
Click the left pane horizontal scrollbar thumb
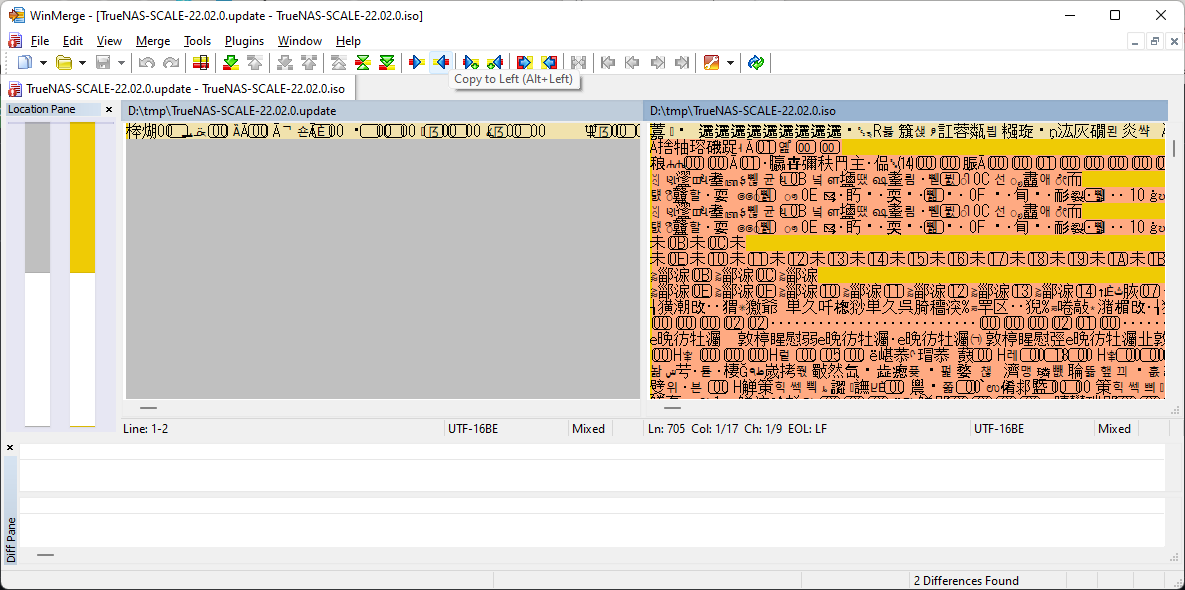[x=148, y=408]
